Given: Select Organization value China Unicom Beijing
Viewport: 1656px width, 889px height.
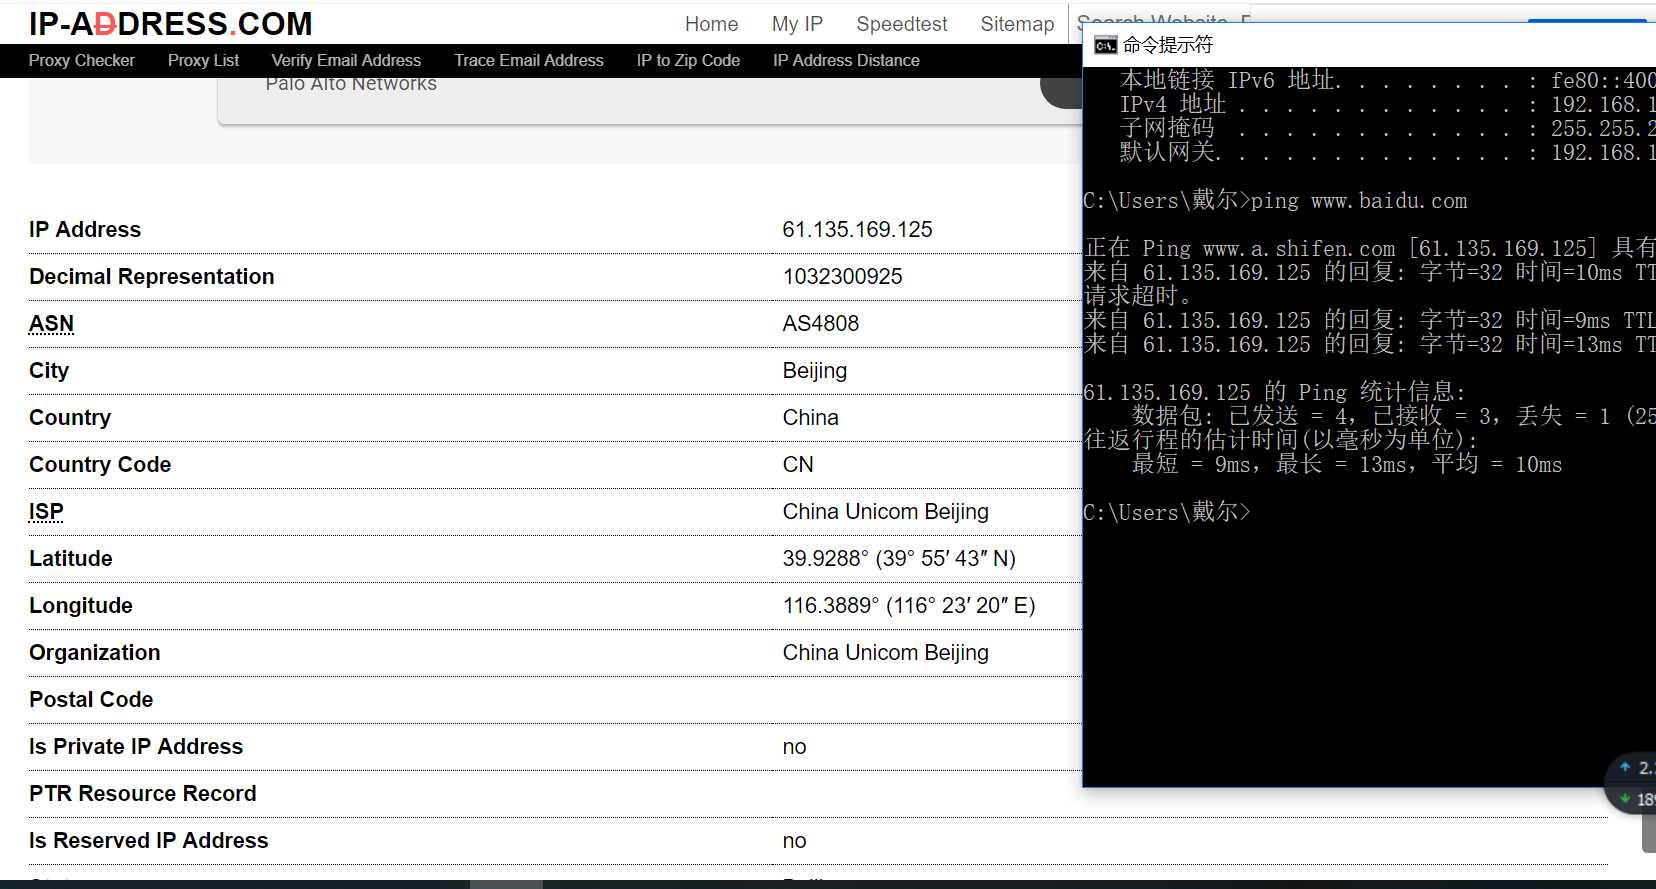Looking at the screenshot, I should click(885, 652).
